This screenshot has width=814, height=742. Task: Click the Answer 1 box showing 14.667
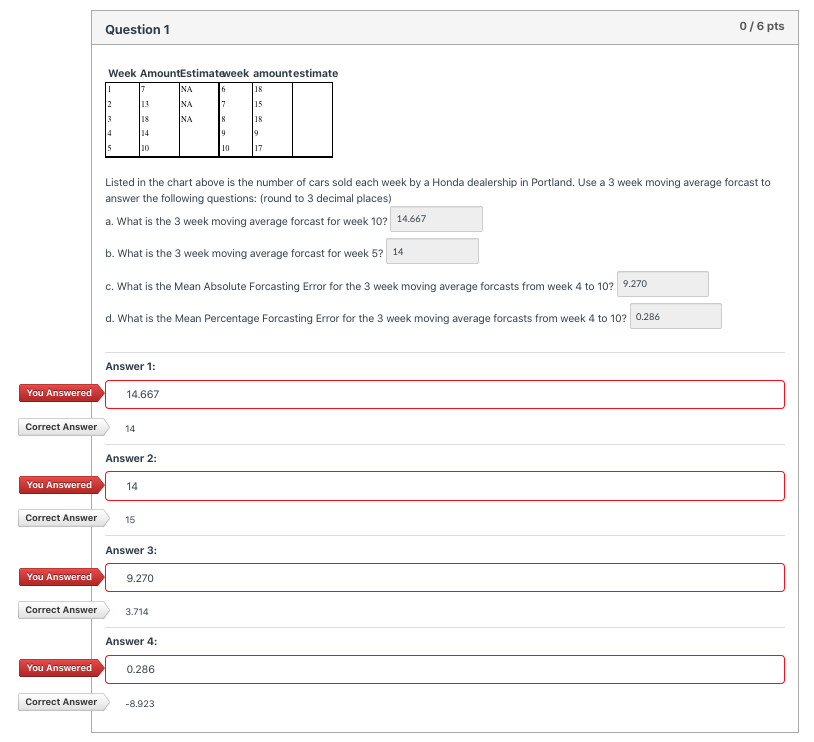[x=444, y=395]
